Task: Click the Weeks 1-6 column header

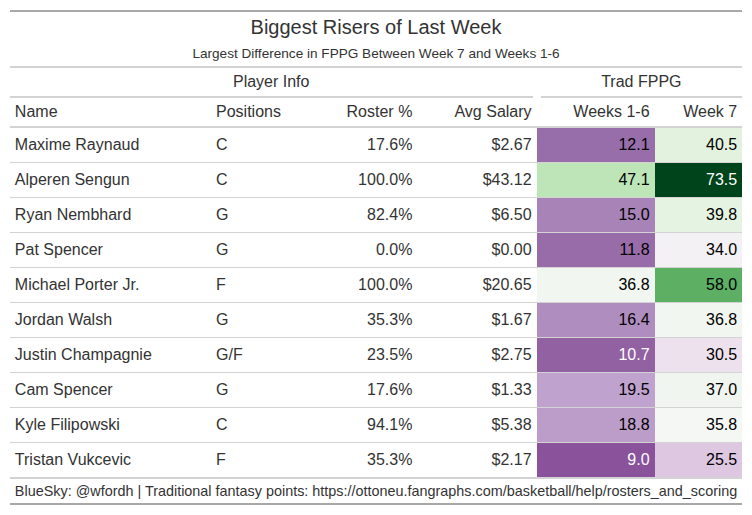Action: tap(611, 111)
